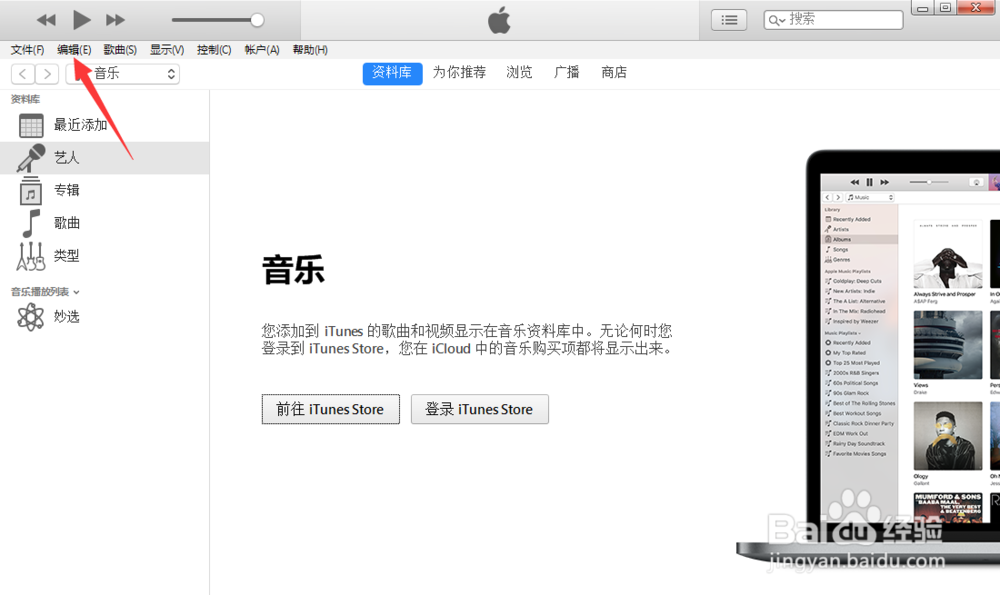Click the fast forward next track button
Screen dimensions: 1000x595
[x=115, y=20]
